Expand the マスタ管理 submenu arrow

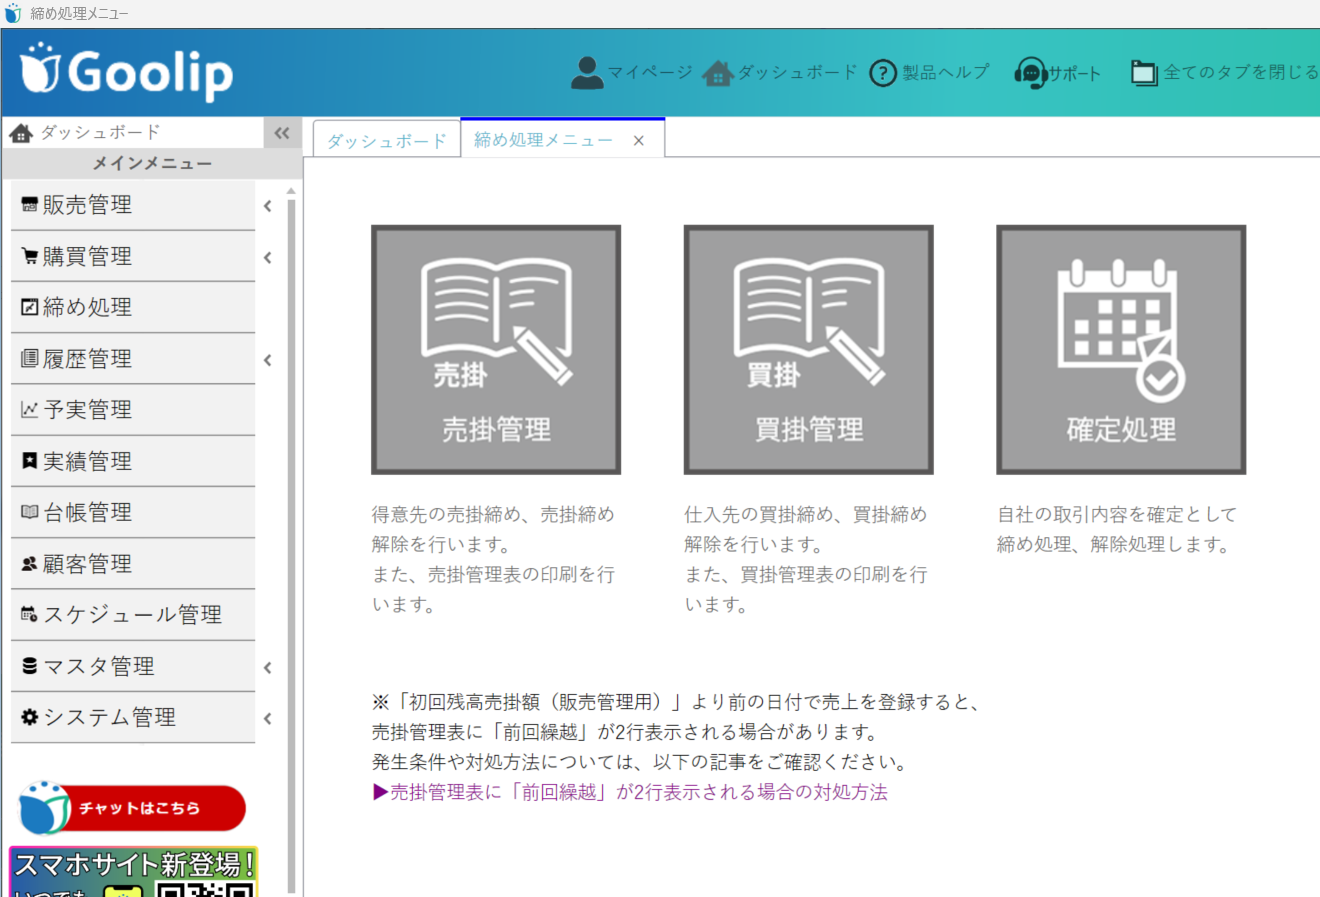pyautogui.click(x=268, y=668)
